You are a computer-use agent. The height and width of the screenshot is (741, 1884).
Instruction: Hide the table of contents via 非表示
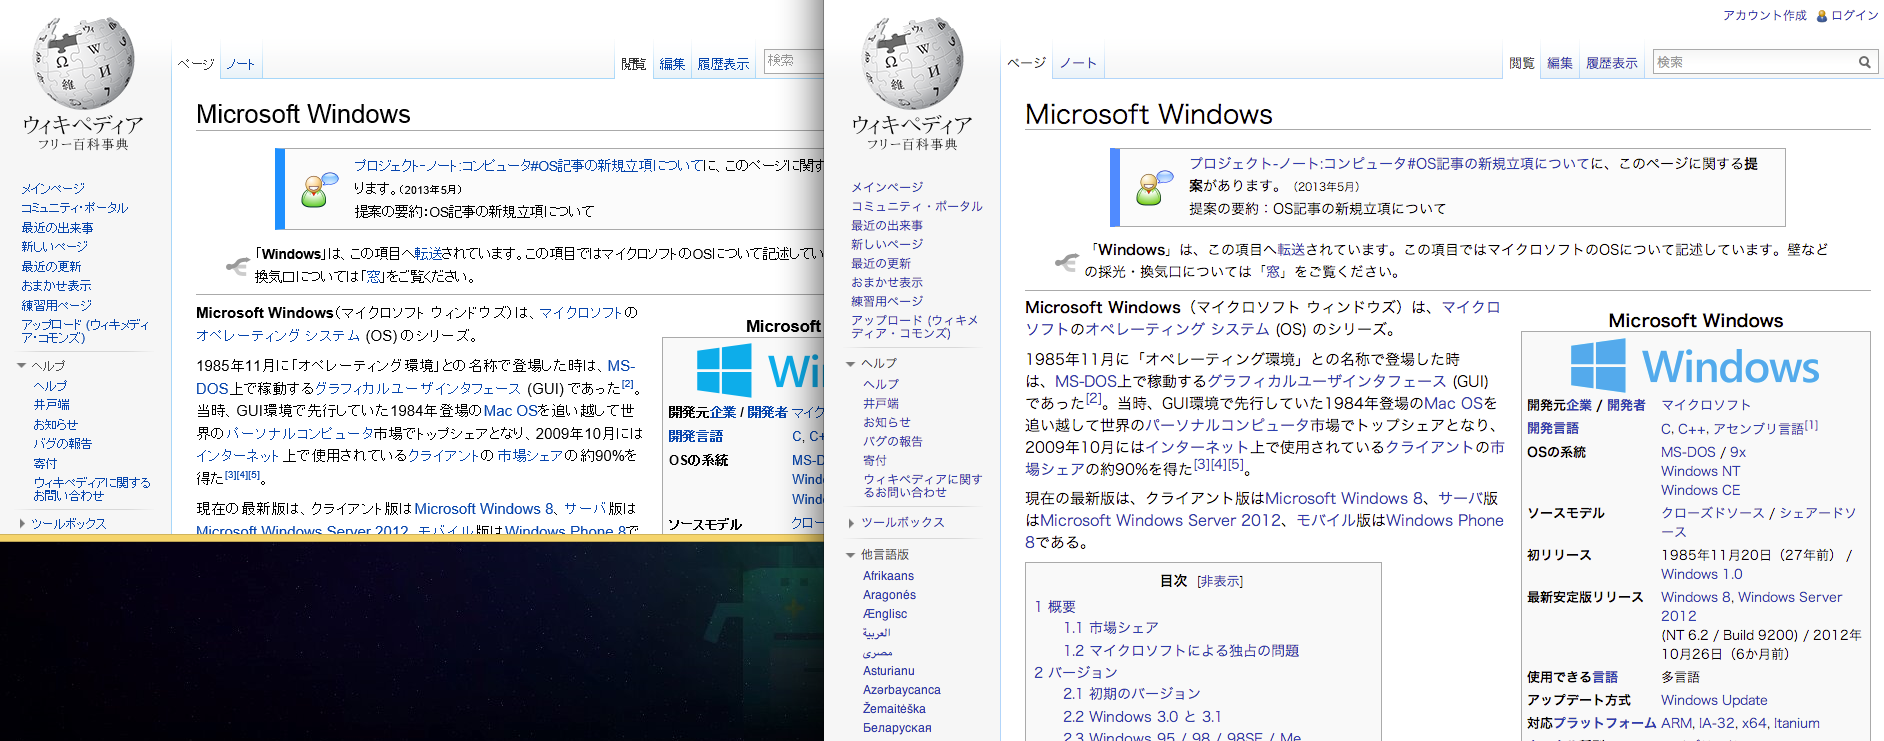[x=1220, y=581]
